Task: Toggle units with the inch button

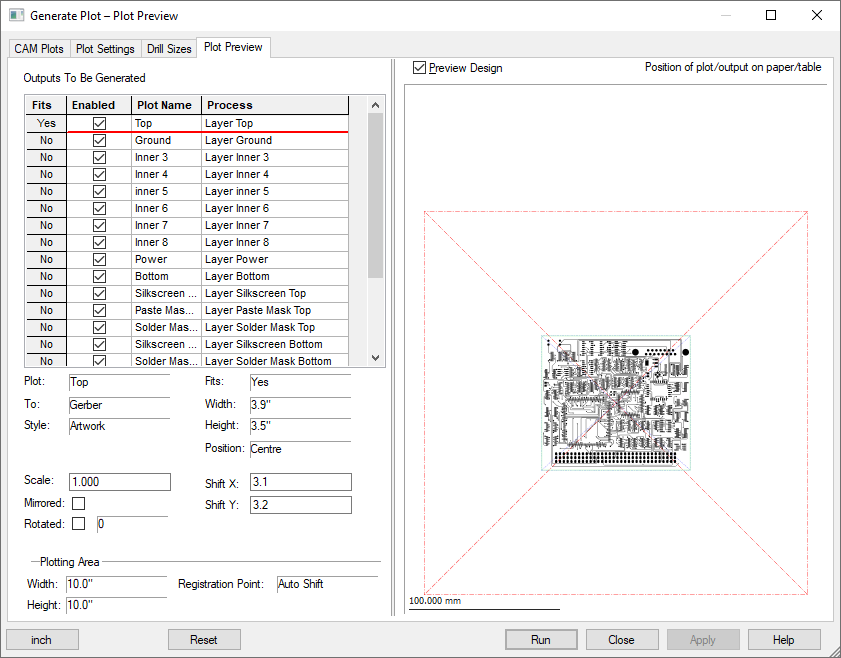Action: (x=42, y=640)
